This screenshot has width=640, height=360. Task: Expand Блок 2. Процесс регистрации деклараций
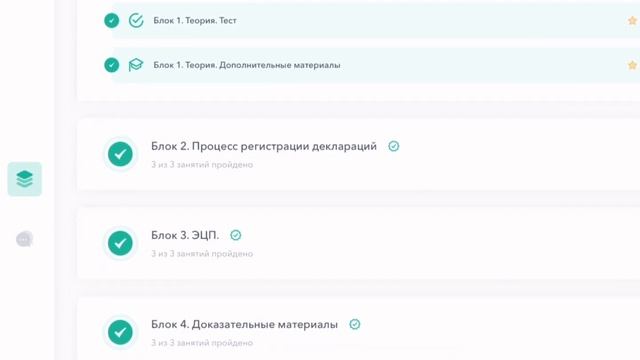(x=264, y=146)
